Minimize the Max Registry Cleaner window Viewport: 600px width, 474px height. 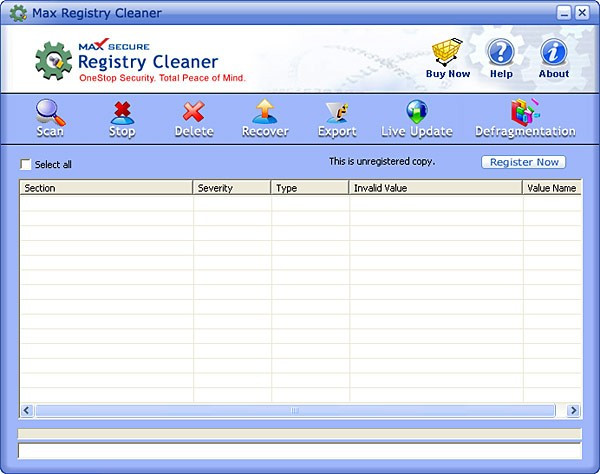click(564, 13)
